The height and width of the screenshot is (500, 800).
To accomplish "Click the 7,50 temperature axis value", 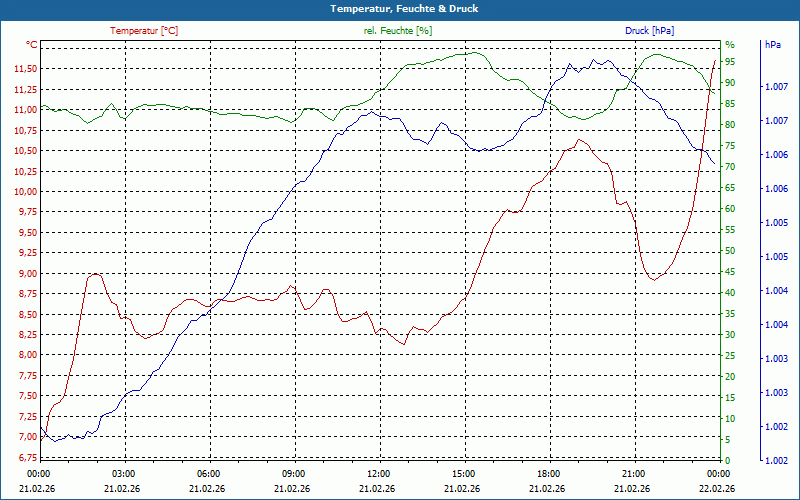I will pyautogui.click(x=28, y=396).
